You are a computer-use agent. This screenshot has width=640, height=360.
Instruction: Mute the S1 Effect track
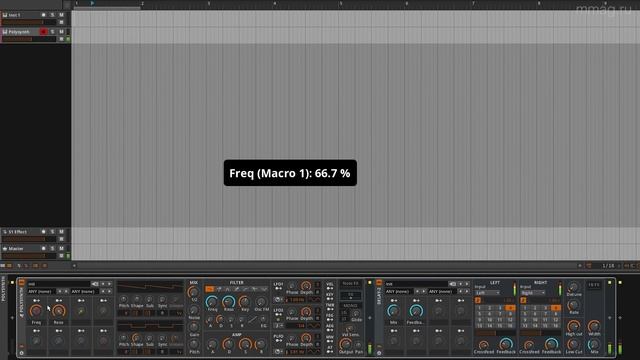click(x=62, y=231)
